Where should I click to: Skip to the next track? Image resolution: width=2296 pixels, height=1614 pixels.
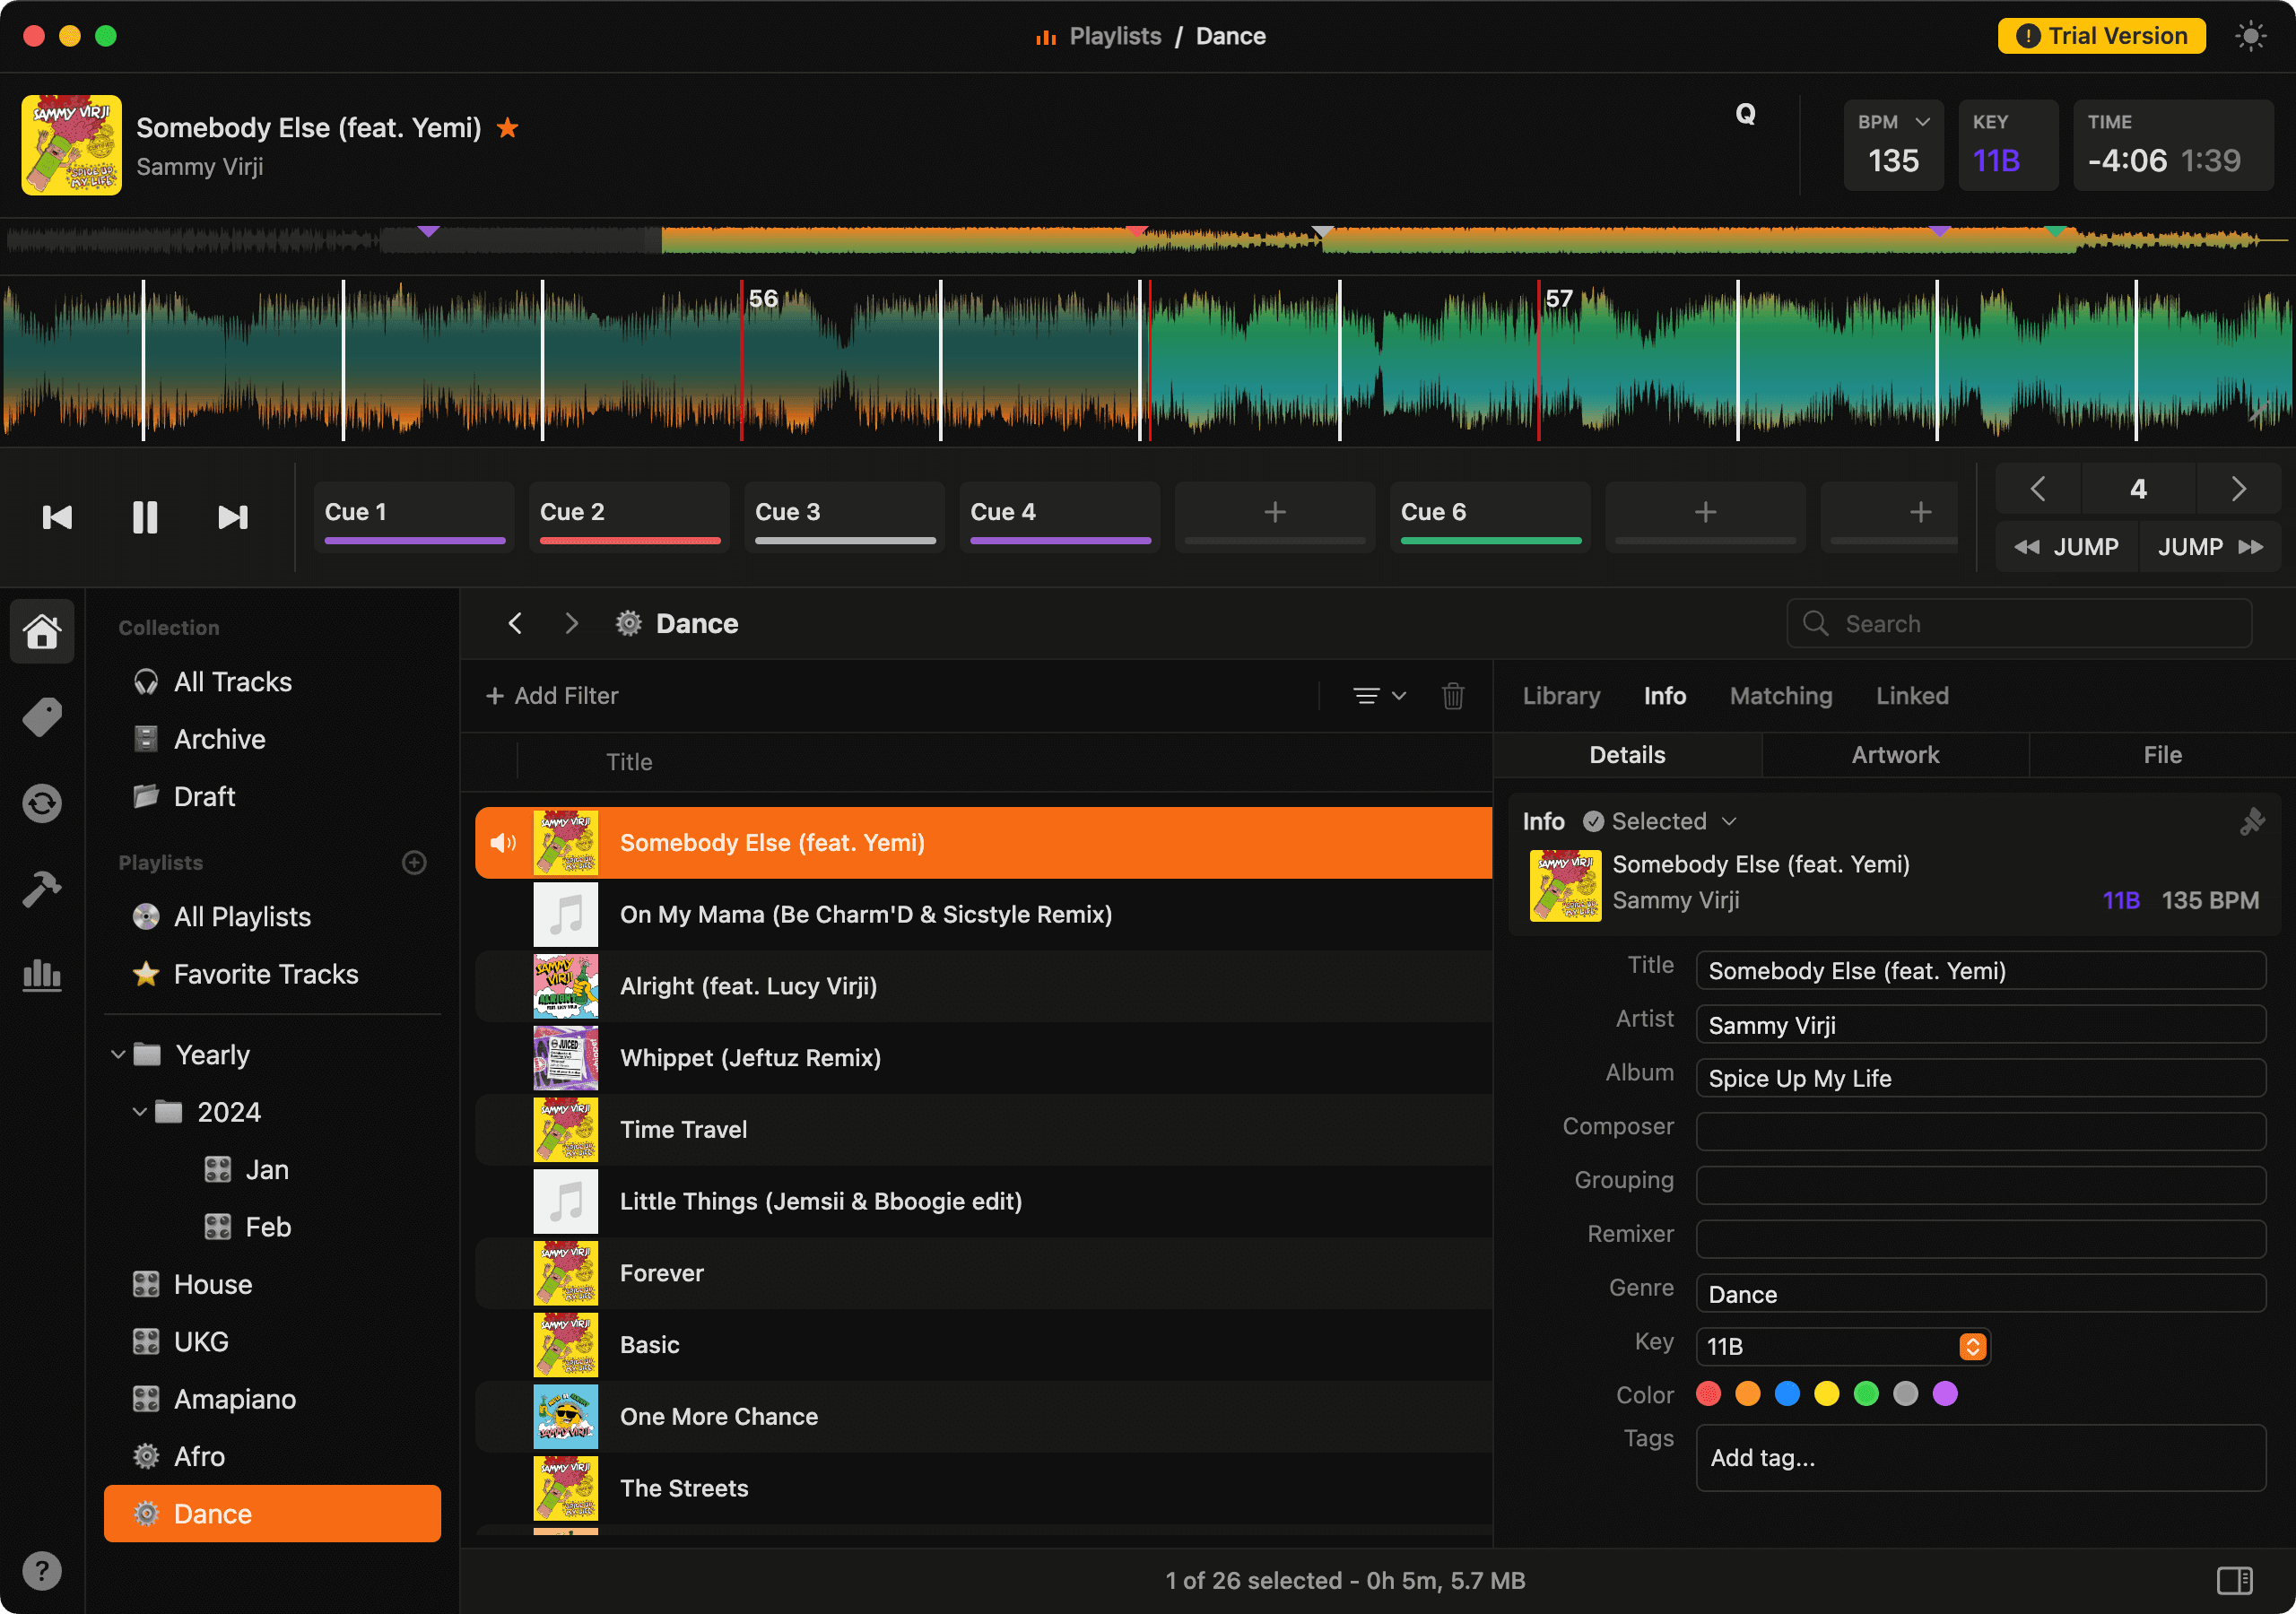[233, 517]
